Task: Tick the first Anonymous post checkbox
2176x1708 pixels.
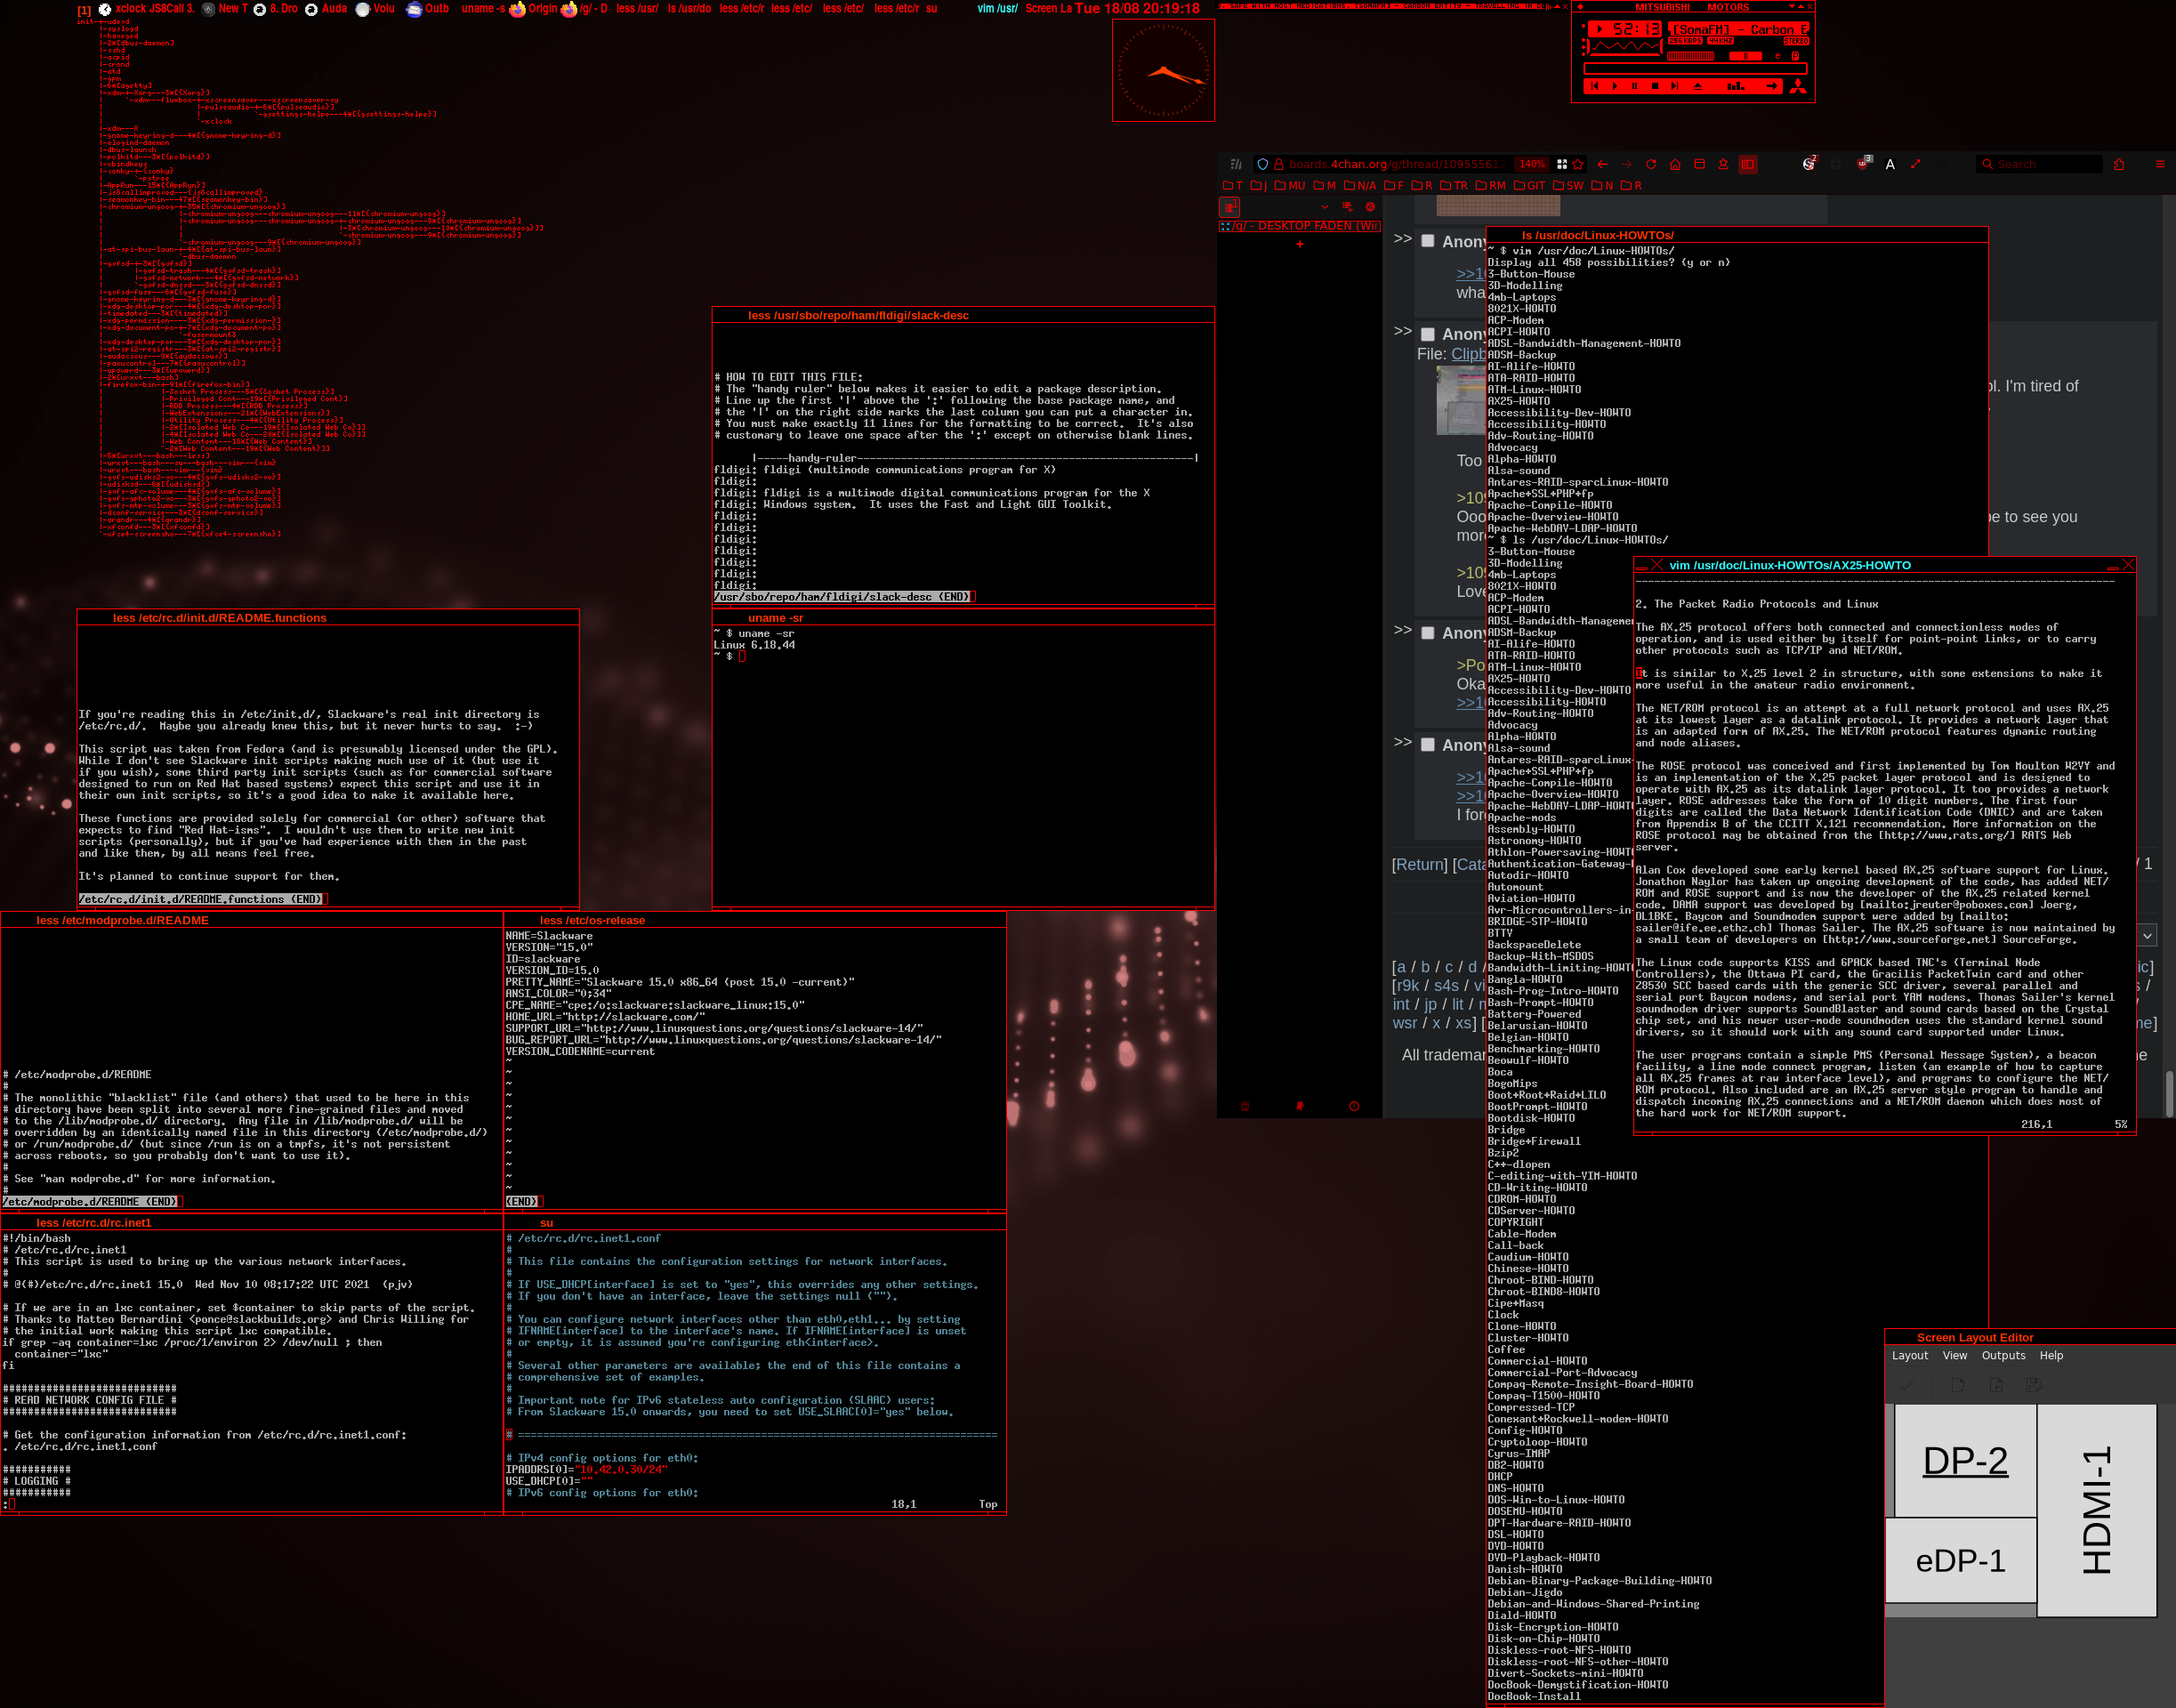Action: tap(1428, 241)
